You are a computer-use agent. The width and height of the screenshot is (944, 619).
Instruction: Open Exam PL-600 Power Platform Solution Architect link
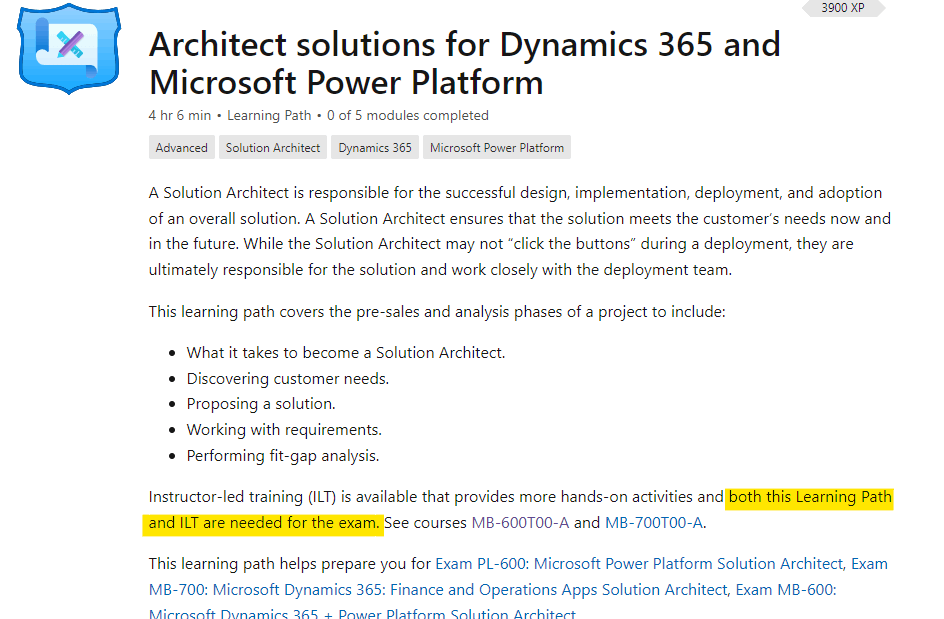click(x=639, y=564)
